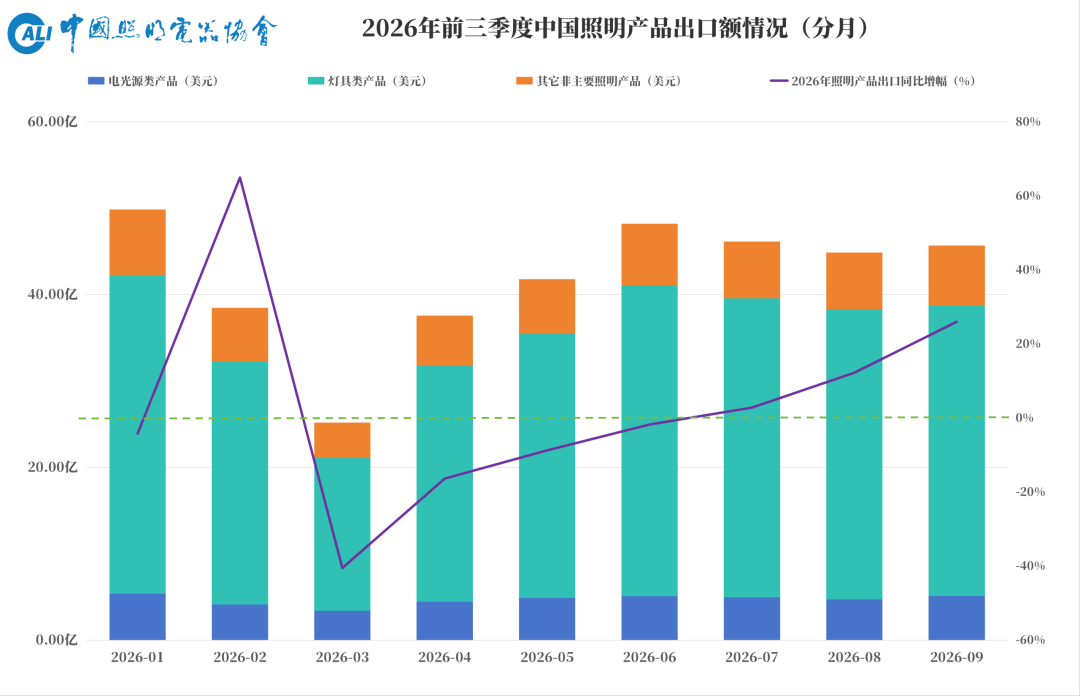1080x696 pixels.
Task: Click the 中國照明電器協會 calligraphy logo text
Action: click(x=169, y=31)
